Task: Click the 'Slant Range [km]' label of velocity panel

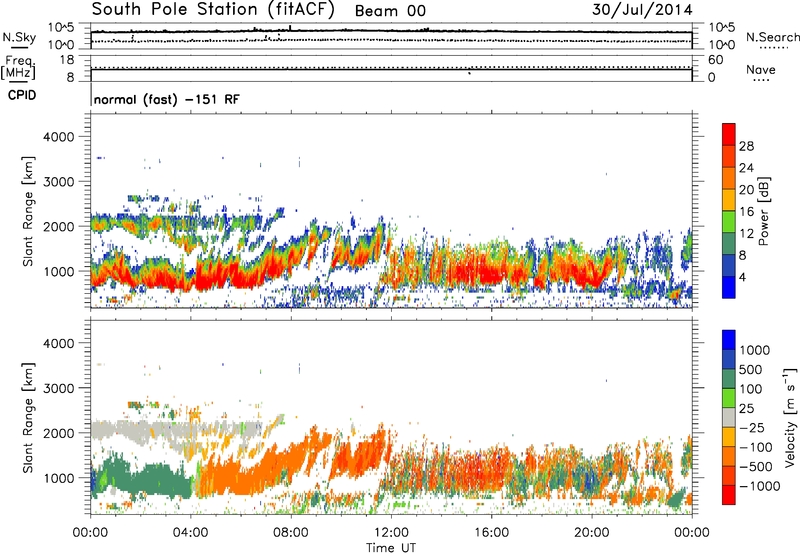Action: pyautogui.click(x=28, y=417)
